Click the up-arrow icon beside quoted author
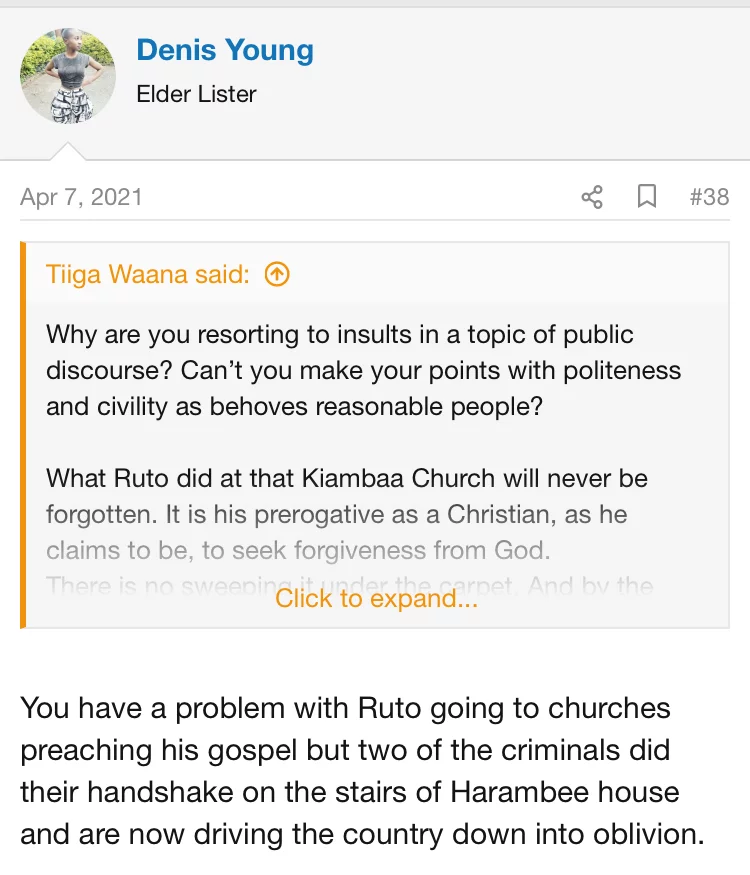The image size is (750, 875). tap(277, 274)
